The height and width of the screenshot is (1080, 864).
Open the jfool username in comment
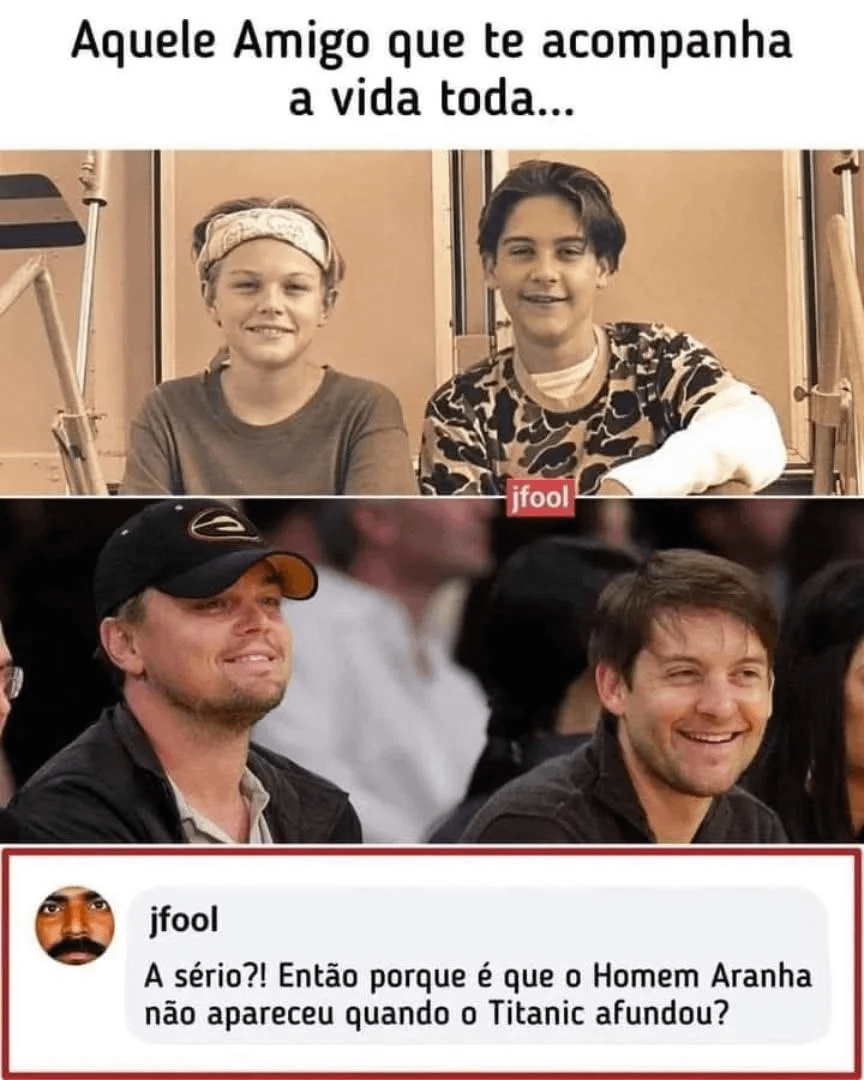[183, 920]
